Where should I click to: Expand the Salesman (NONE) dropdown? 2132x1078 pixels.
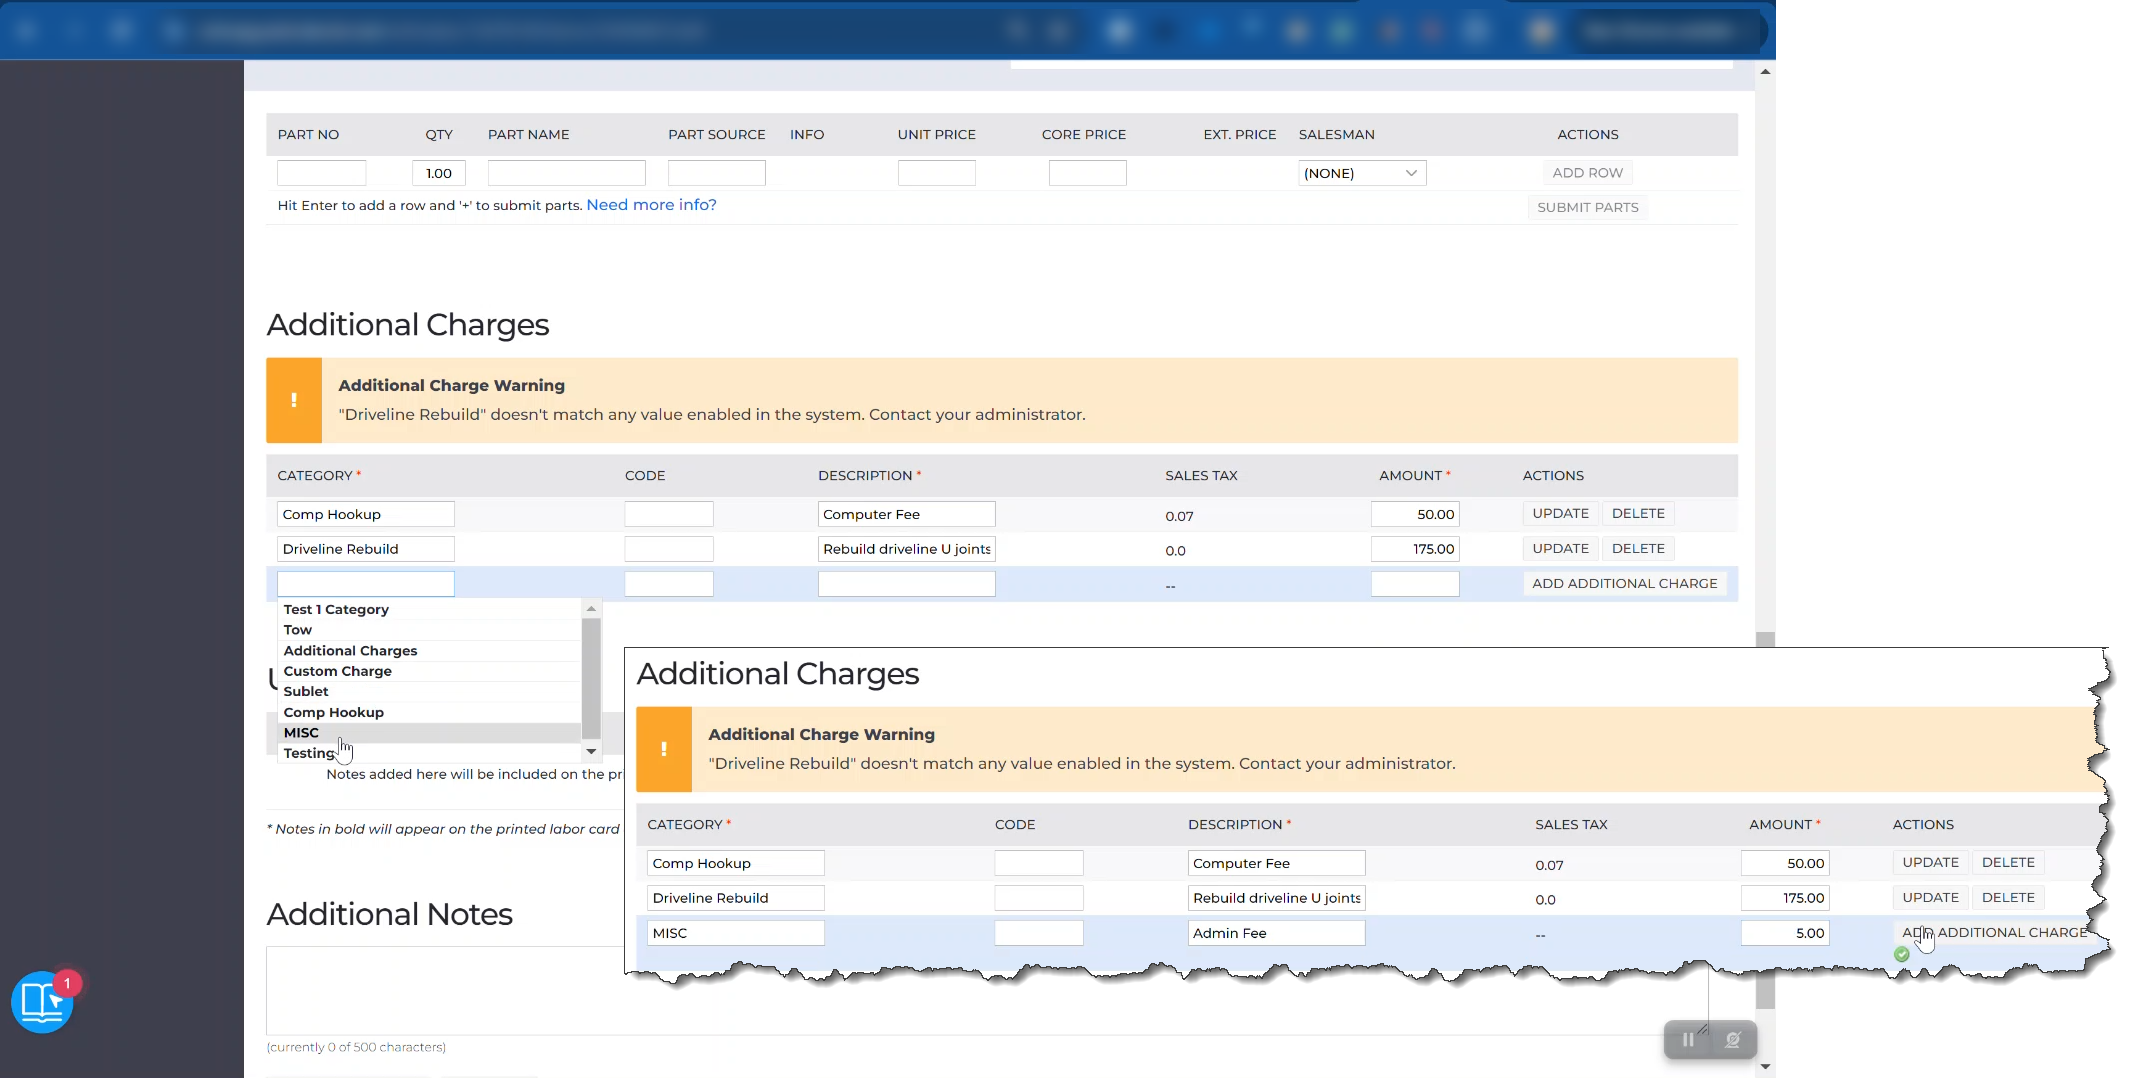(x=1362, y=173)
